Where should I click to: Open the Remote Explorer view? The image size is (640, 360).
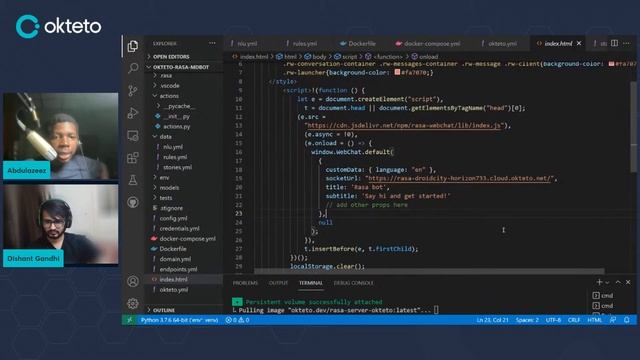pyautogui.click(x=133, y=136)
